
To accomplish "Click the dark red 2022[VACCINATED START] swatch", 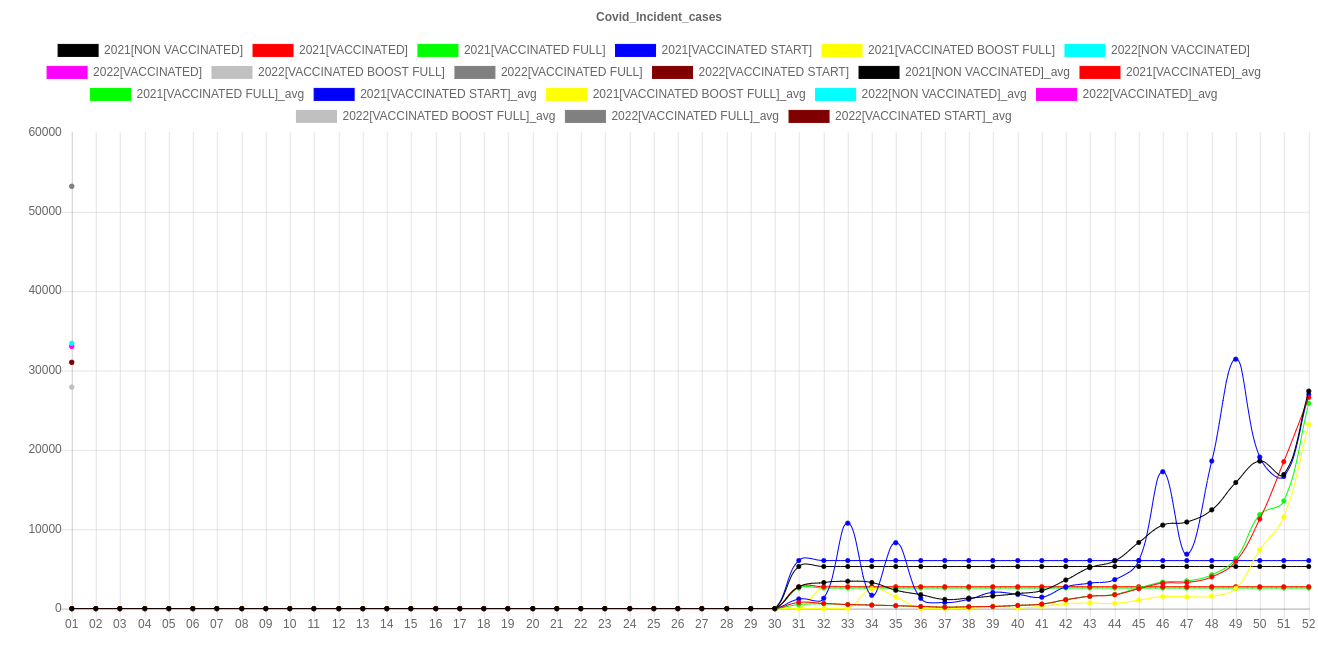I will tap(672, 72).
